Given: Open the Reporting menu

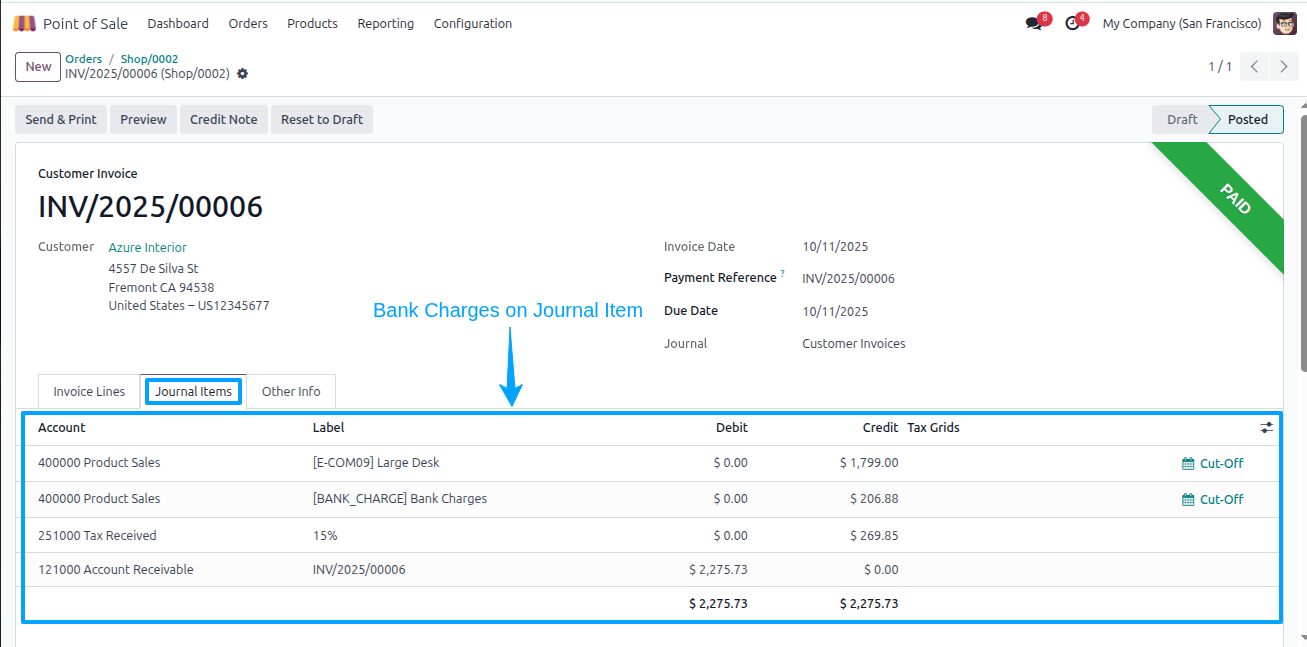Looking at the screenshot, I should [385, 23].
